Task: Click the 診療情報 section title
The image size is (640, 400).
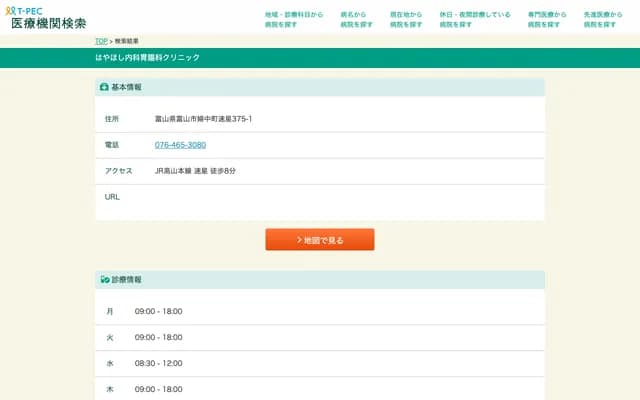Action: tap(127, 280)
